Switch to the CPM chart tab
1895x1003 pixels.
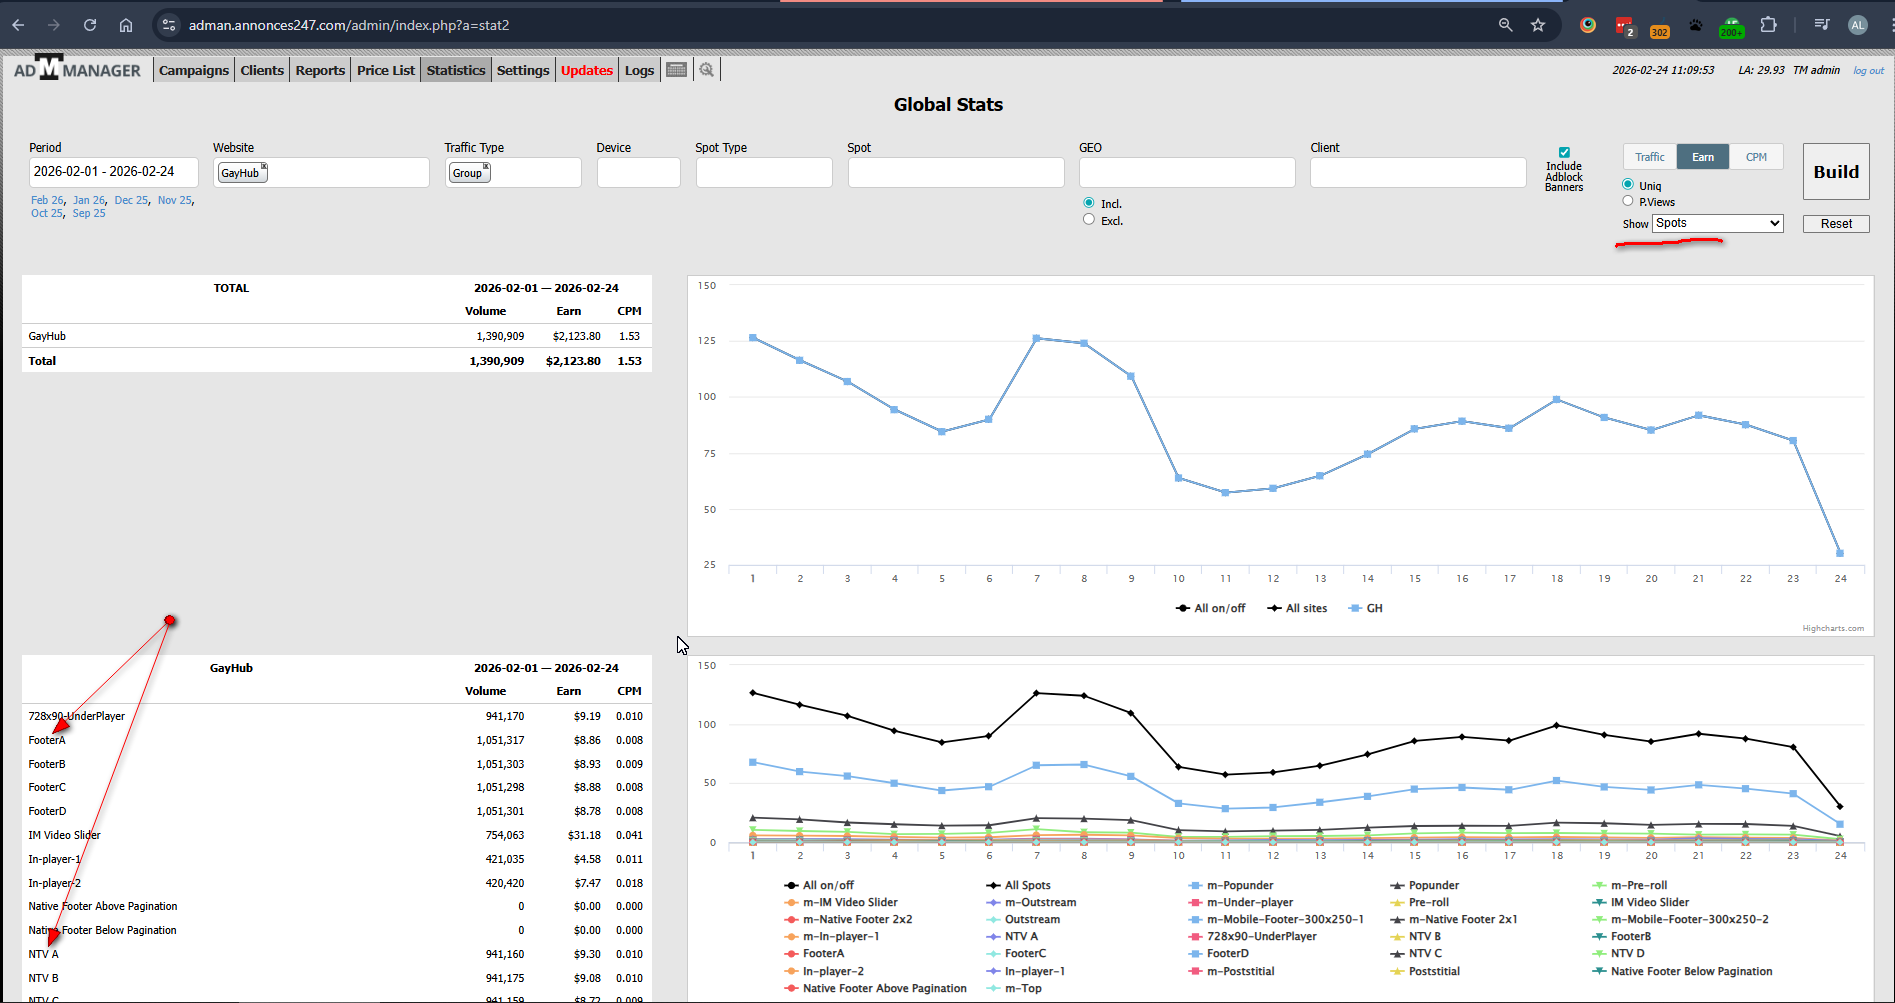(1756, 157)
